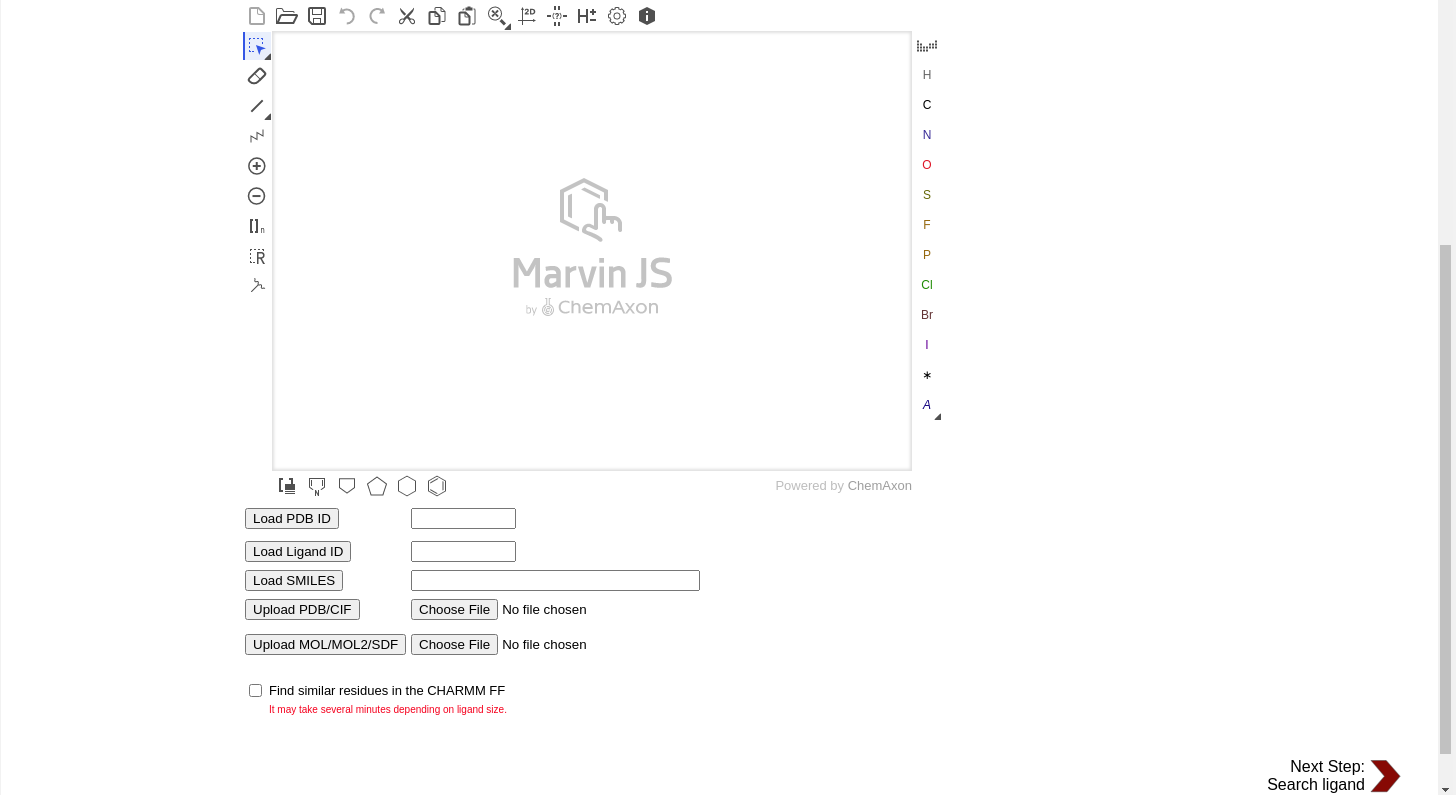Select the cyclopentane ring template
The width and height of the screenshot is (1456, 795).
377,486
